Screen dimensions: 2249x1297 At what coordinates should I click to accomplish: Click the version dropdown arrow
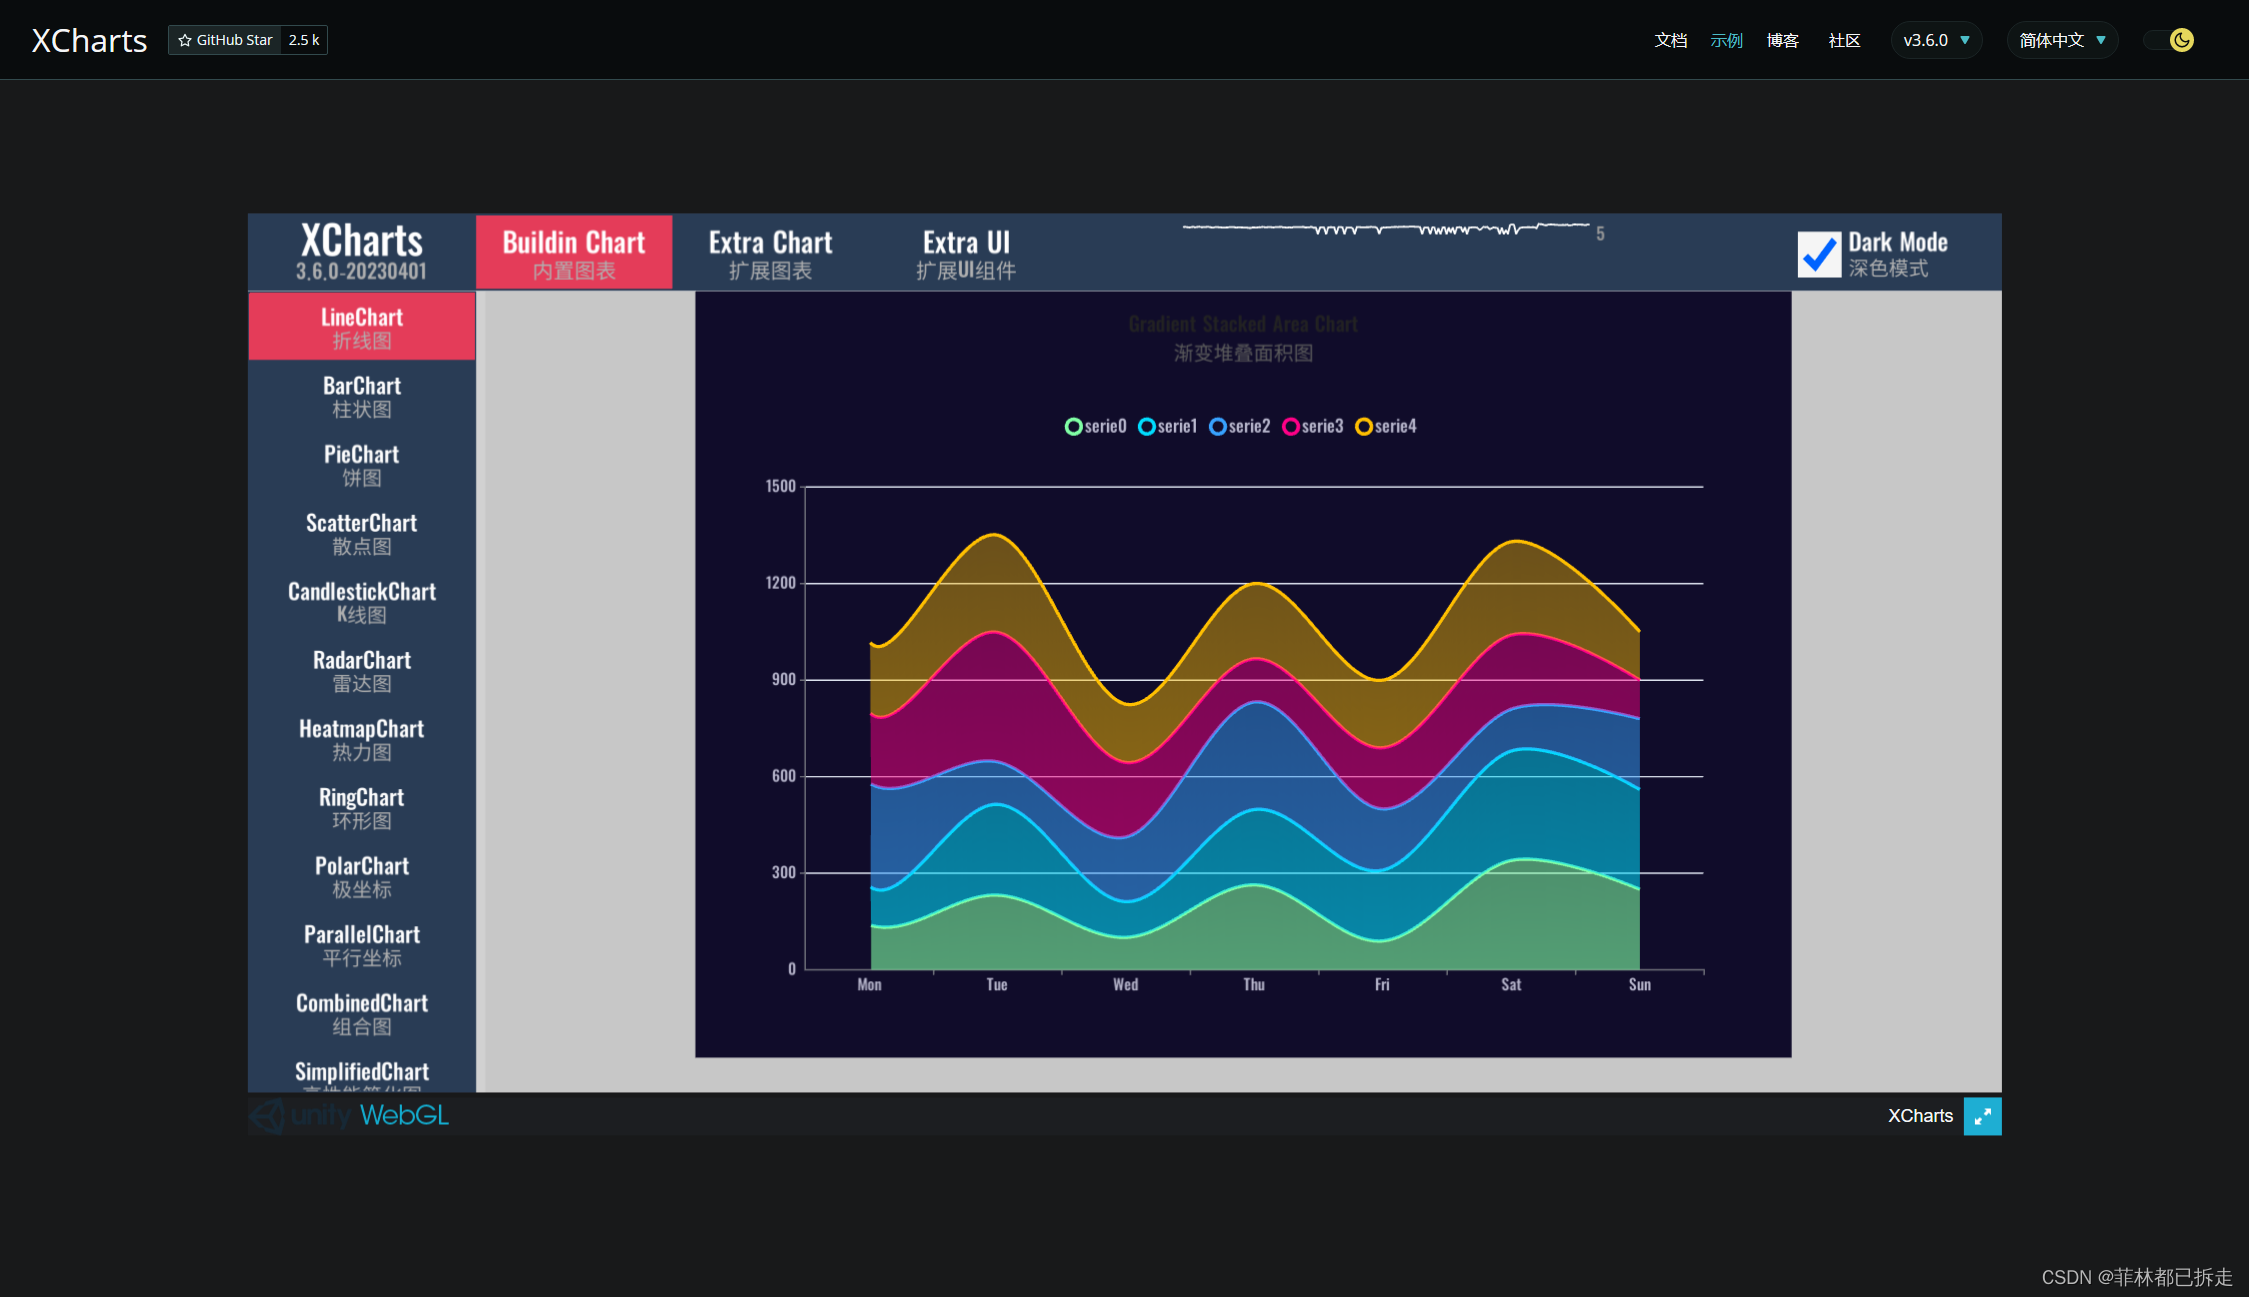point(1965,40)
